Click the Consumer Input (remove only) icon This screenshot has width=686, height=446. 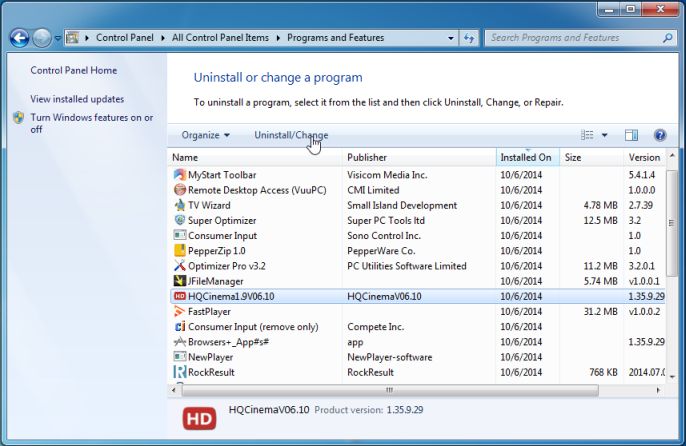click(180, 327)
